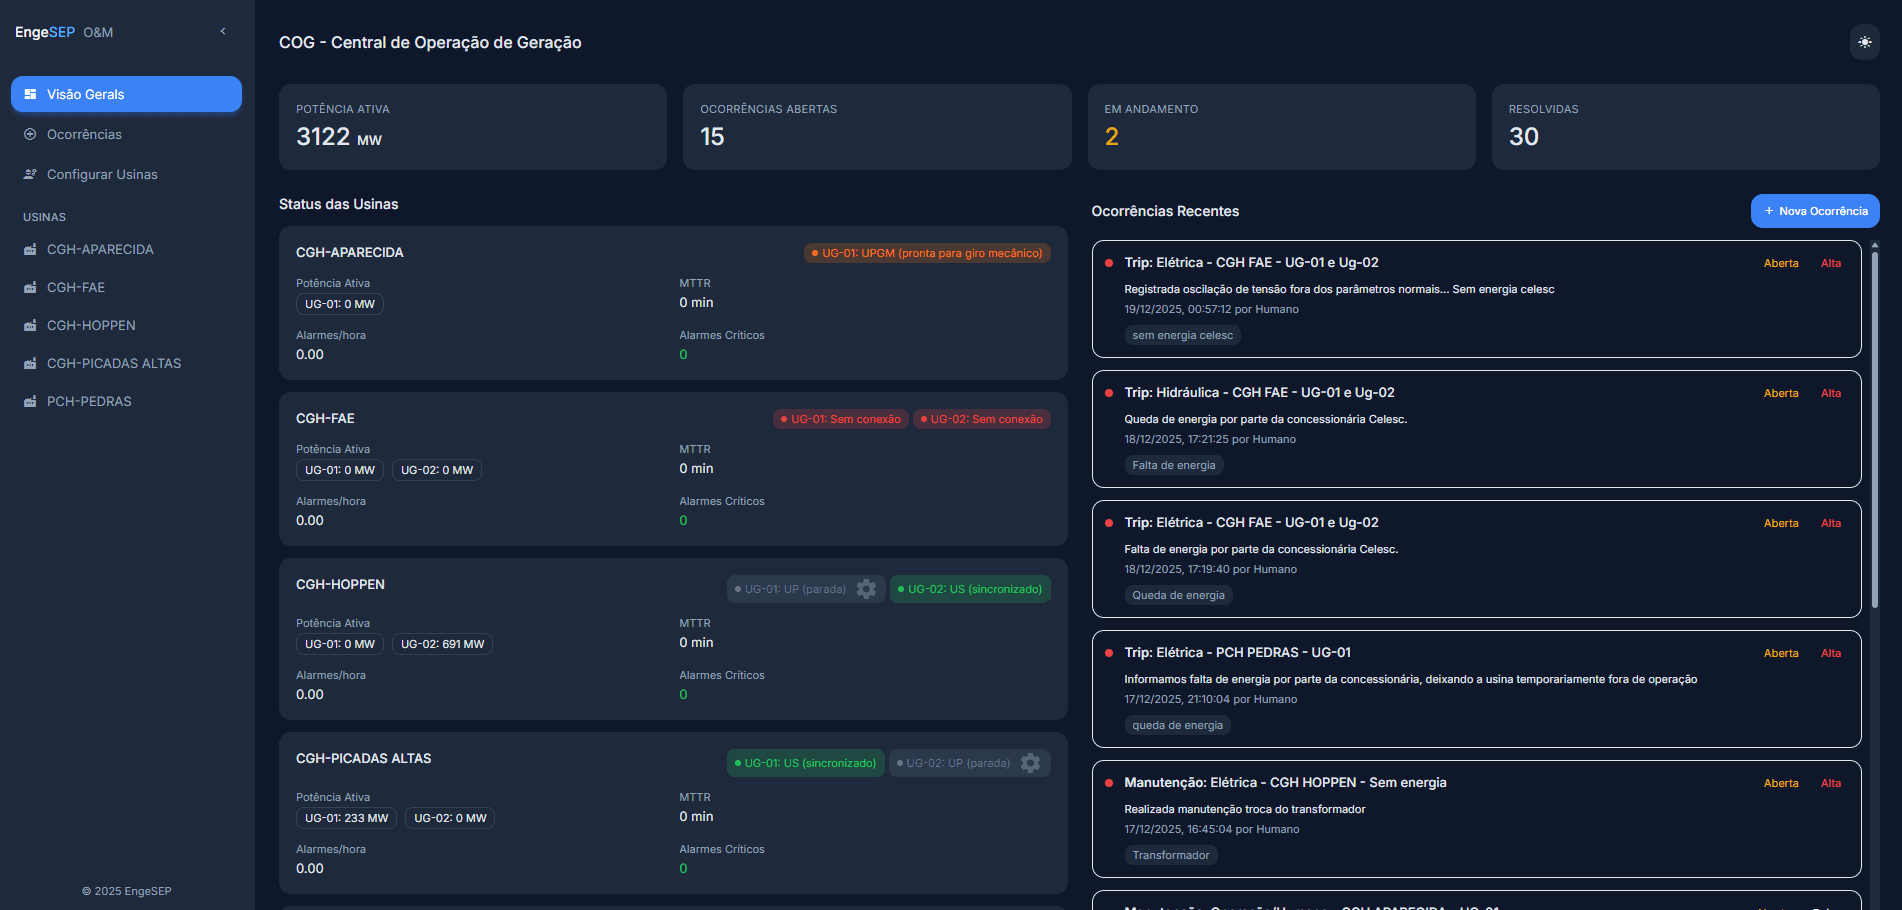This screenshot has width=1902, height=910.
Task: Select the Transformador tag on the maintenance occurrence
Action: point(1170,854)
